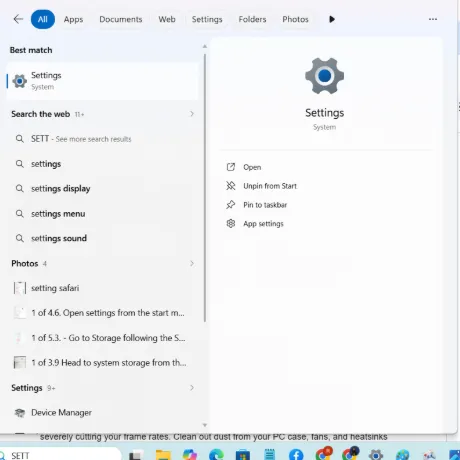Switch to the Web filter tab

167,19
